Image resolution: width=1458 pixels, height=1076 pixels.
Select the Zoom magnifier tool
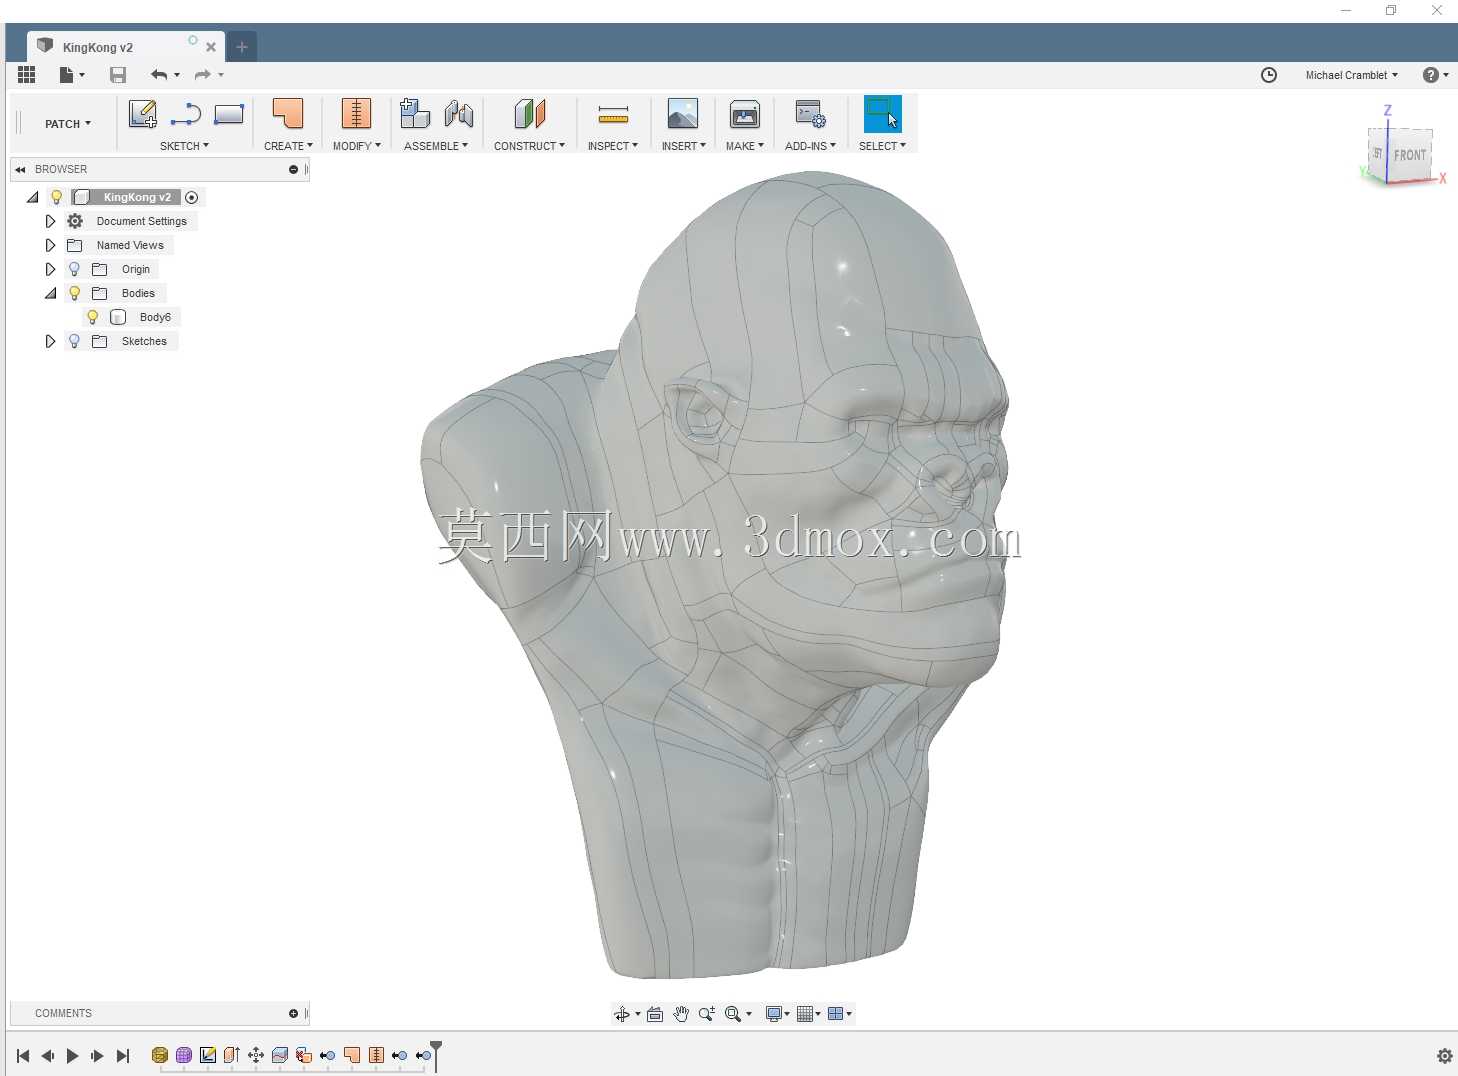point(707,1014)
